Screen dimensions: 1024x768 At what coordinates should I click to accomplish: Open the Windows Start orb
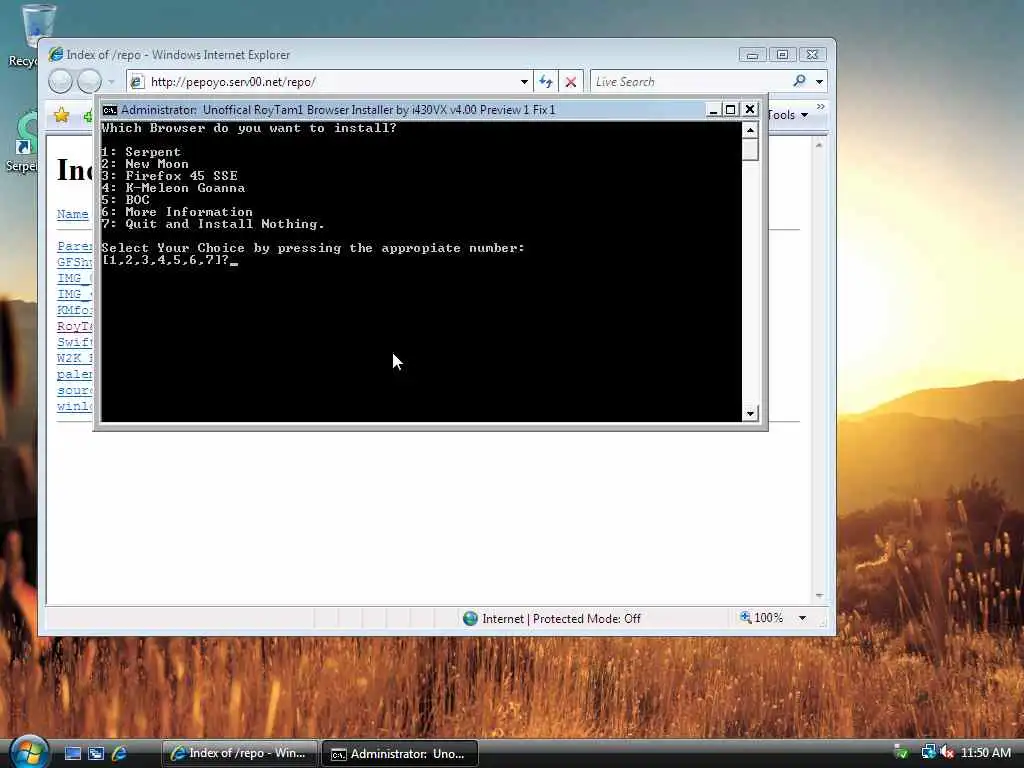[29, 752]
